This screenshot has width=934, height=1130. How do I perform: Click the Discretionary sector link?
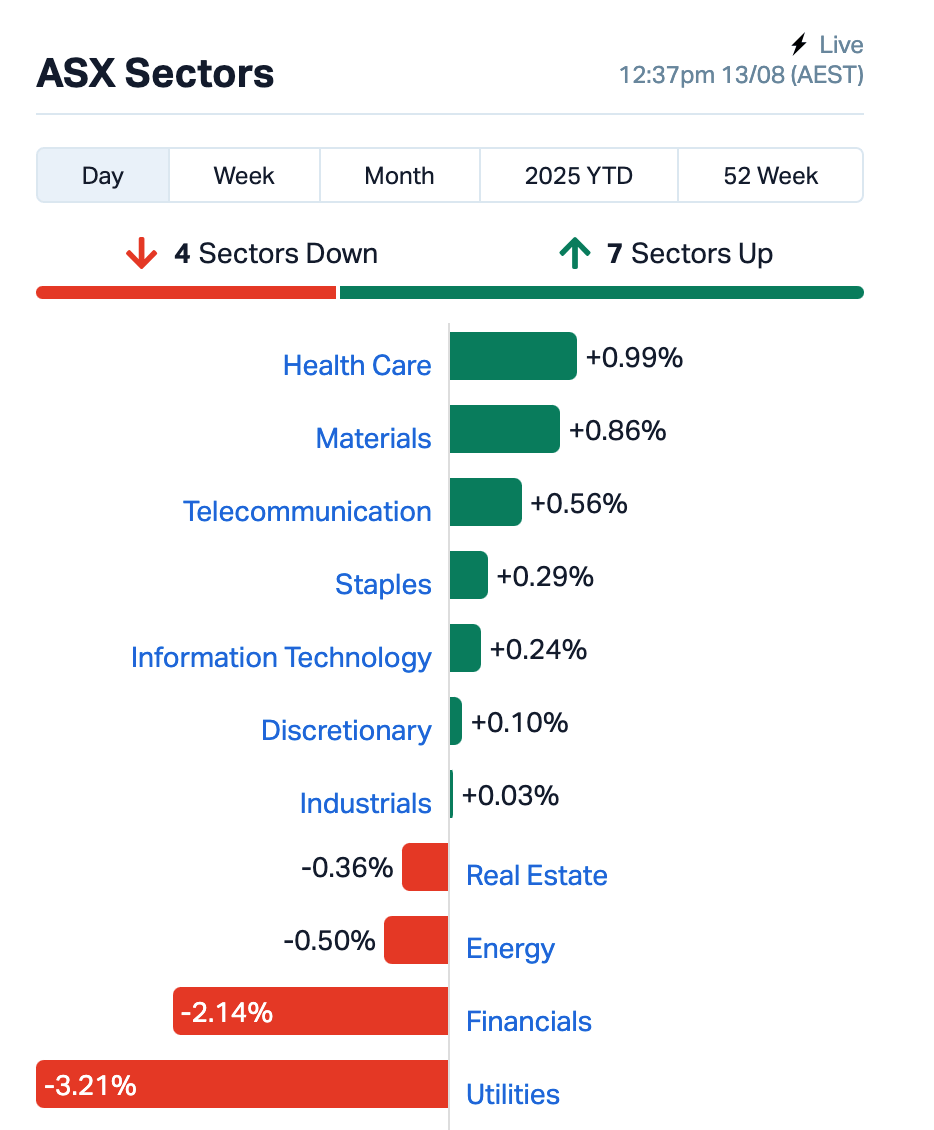pyautogui.click(x=346, y=730)
